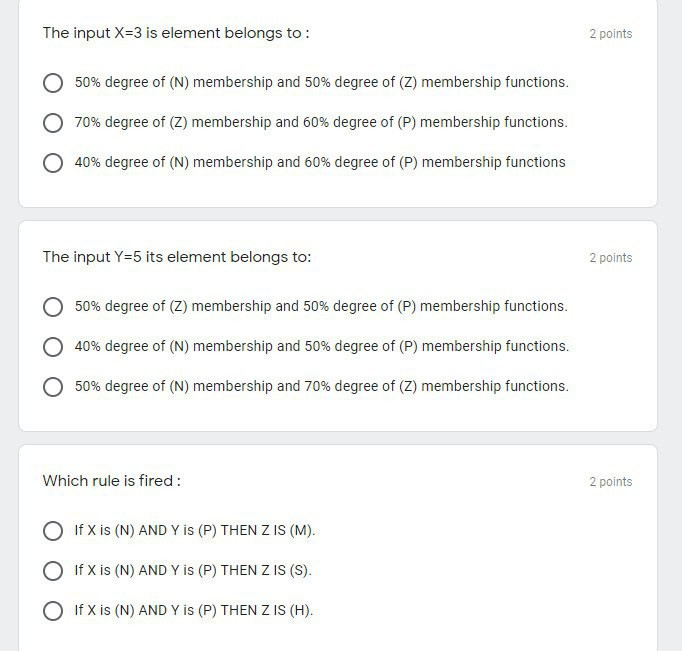The width and height of the screenshot is (682, 651).
Task: Click the 'Which rule is fired' heading
Action: (112, 481)
